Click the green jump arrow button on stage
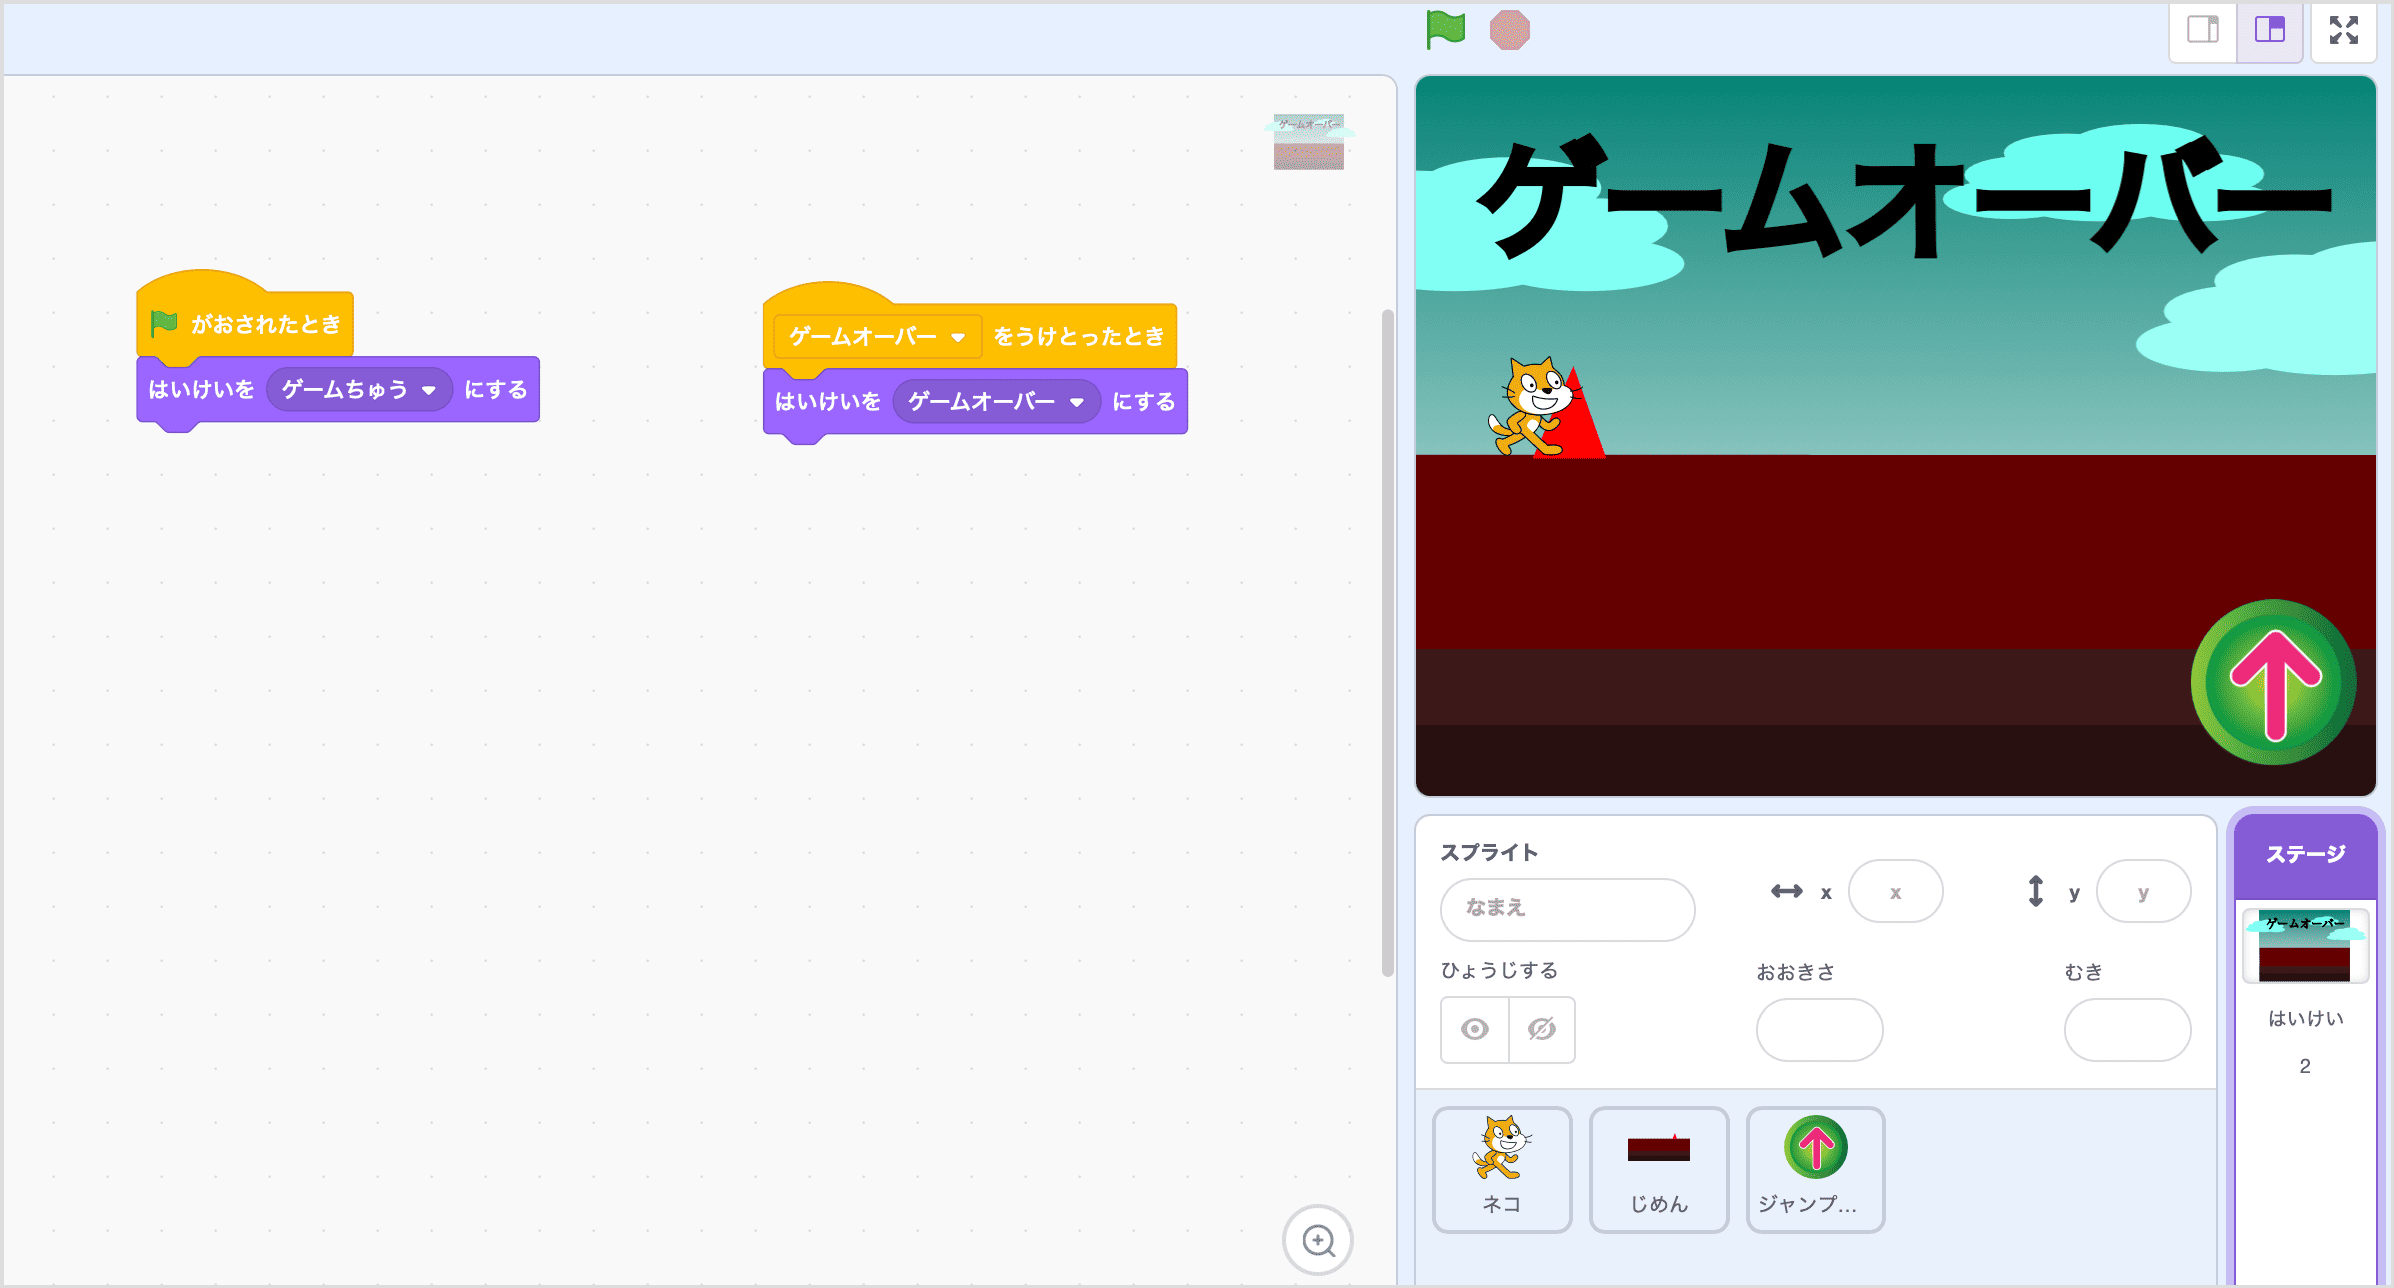 pos(2273,682)
